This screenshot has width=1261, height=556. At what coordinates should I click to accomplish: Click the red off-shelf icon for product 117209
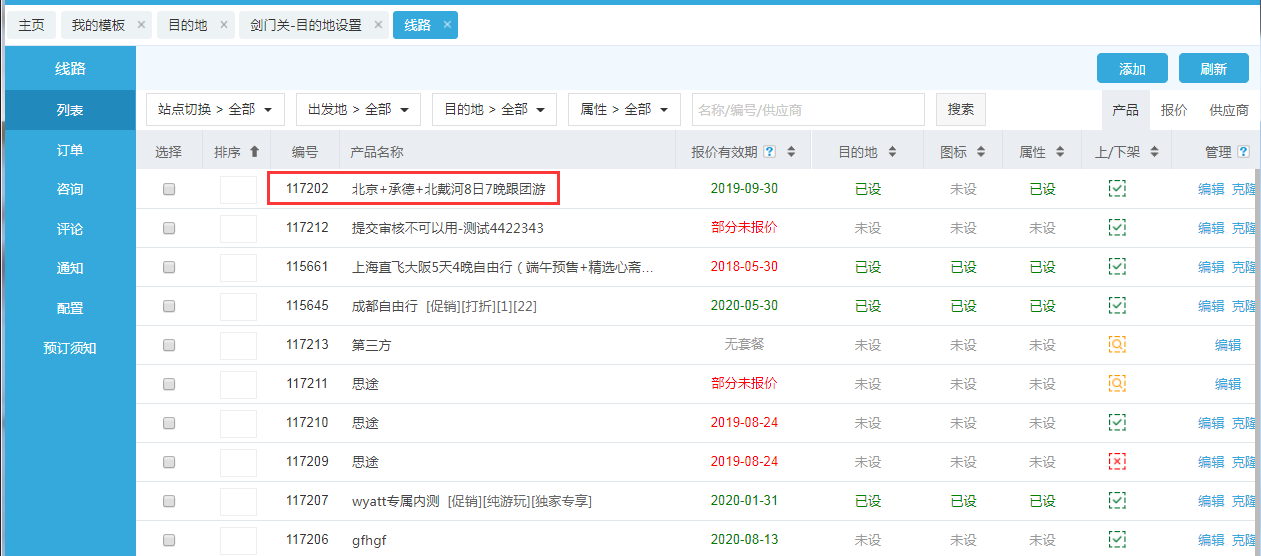[1117, 462]
